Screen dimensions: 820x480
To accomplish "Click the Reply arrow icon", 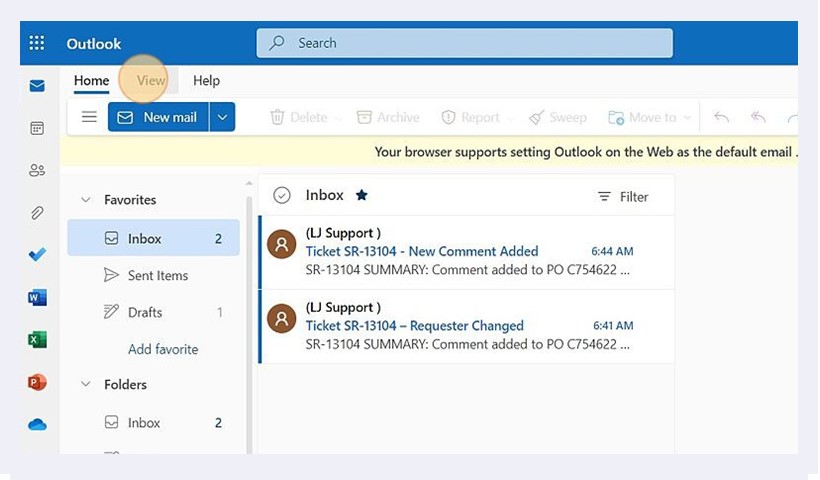I will [x=722, y=117].
